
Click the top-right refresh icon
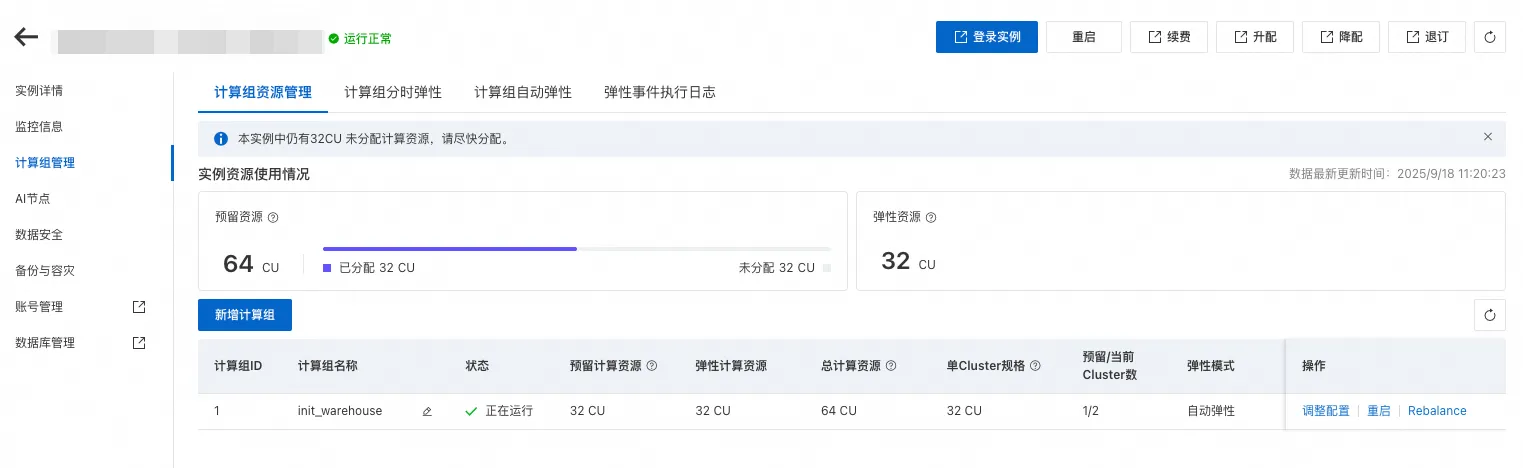tap(1490, 37)
